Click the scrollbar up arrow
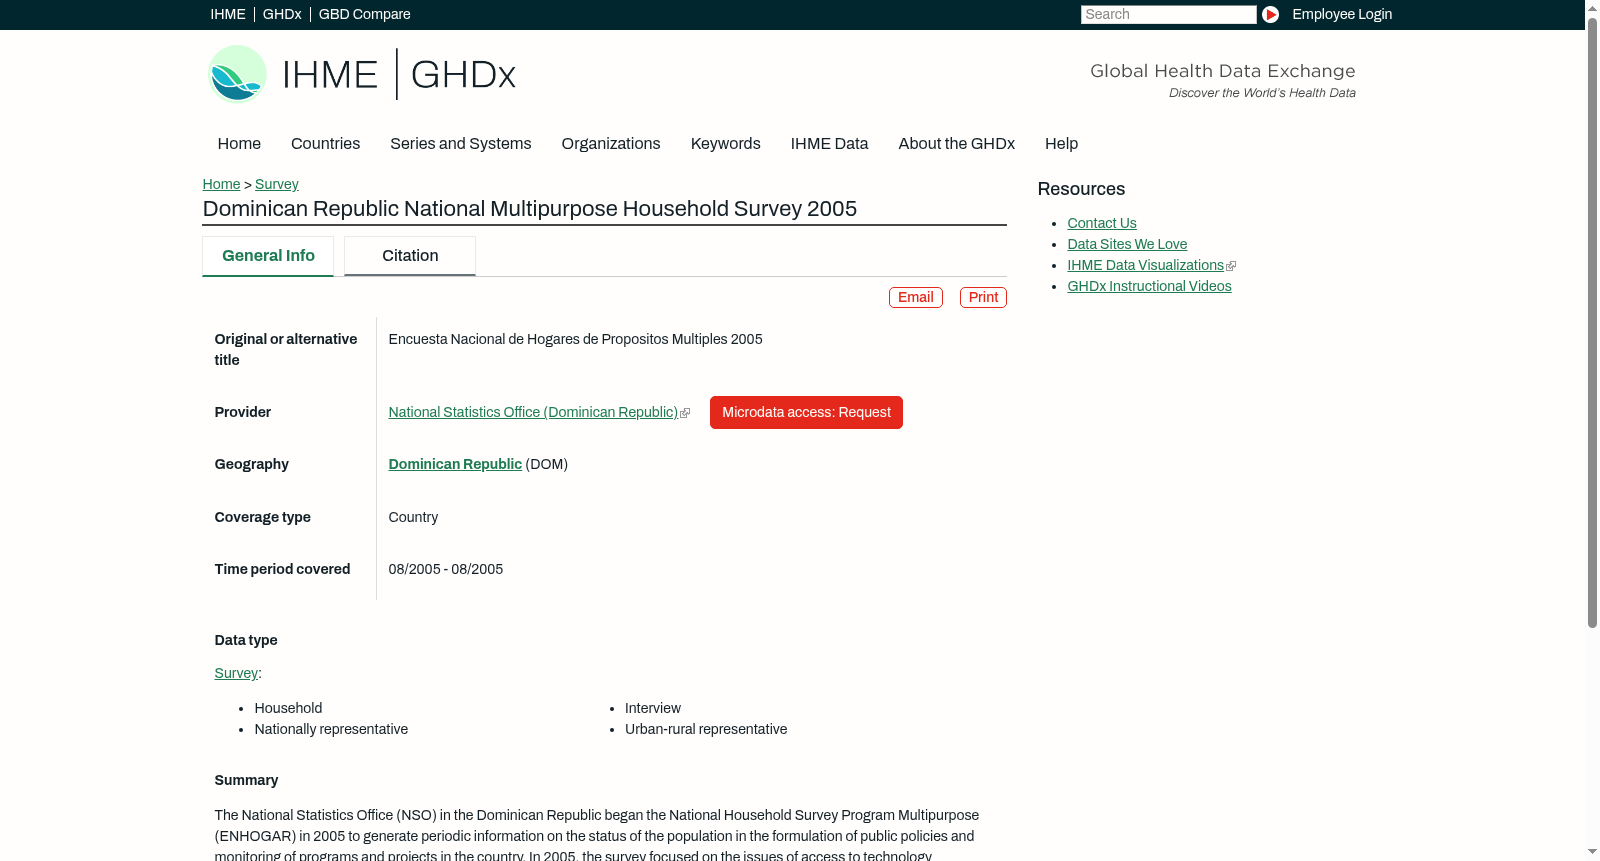This screenshot has height=861, width=1600. (x=1592, y=7)
